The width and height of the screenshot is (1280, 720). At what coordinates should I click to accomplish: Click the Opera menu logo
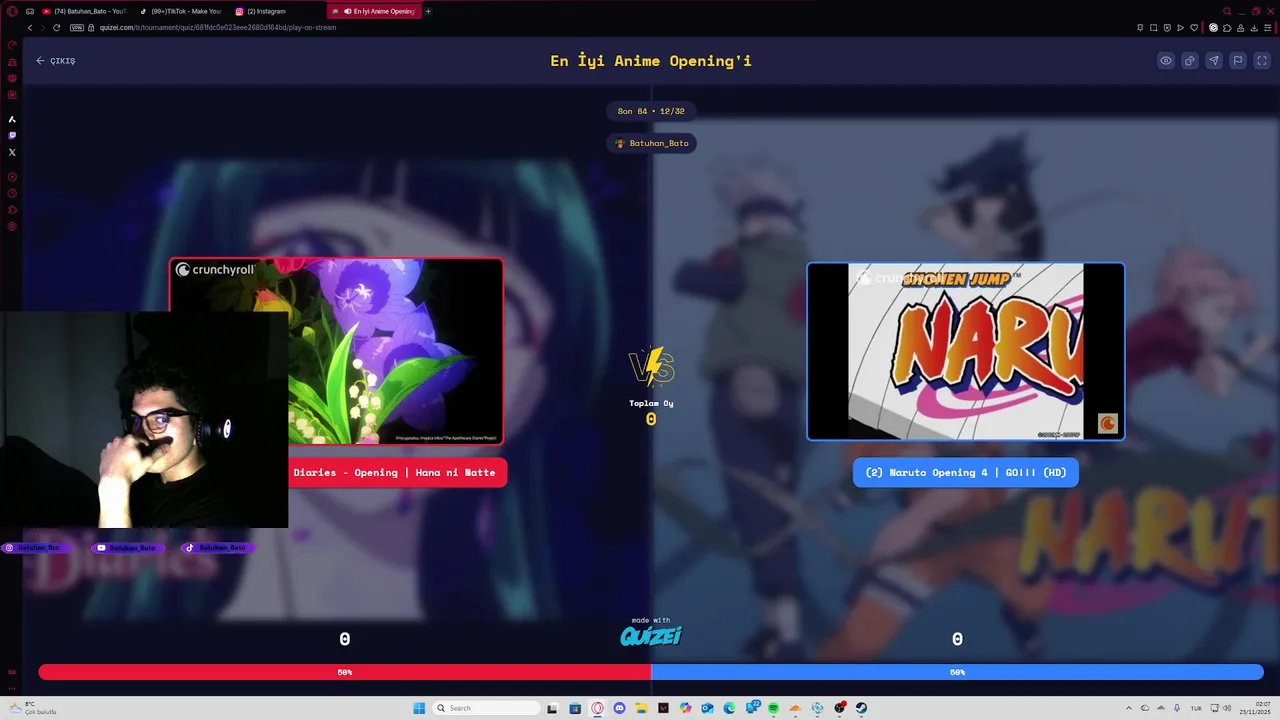12,11
